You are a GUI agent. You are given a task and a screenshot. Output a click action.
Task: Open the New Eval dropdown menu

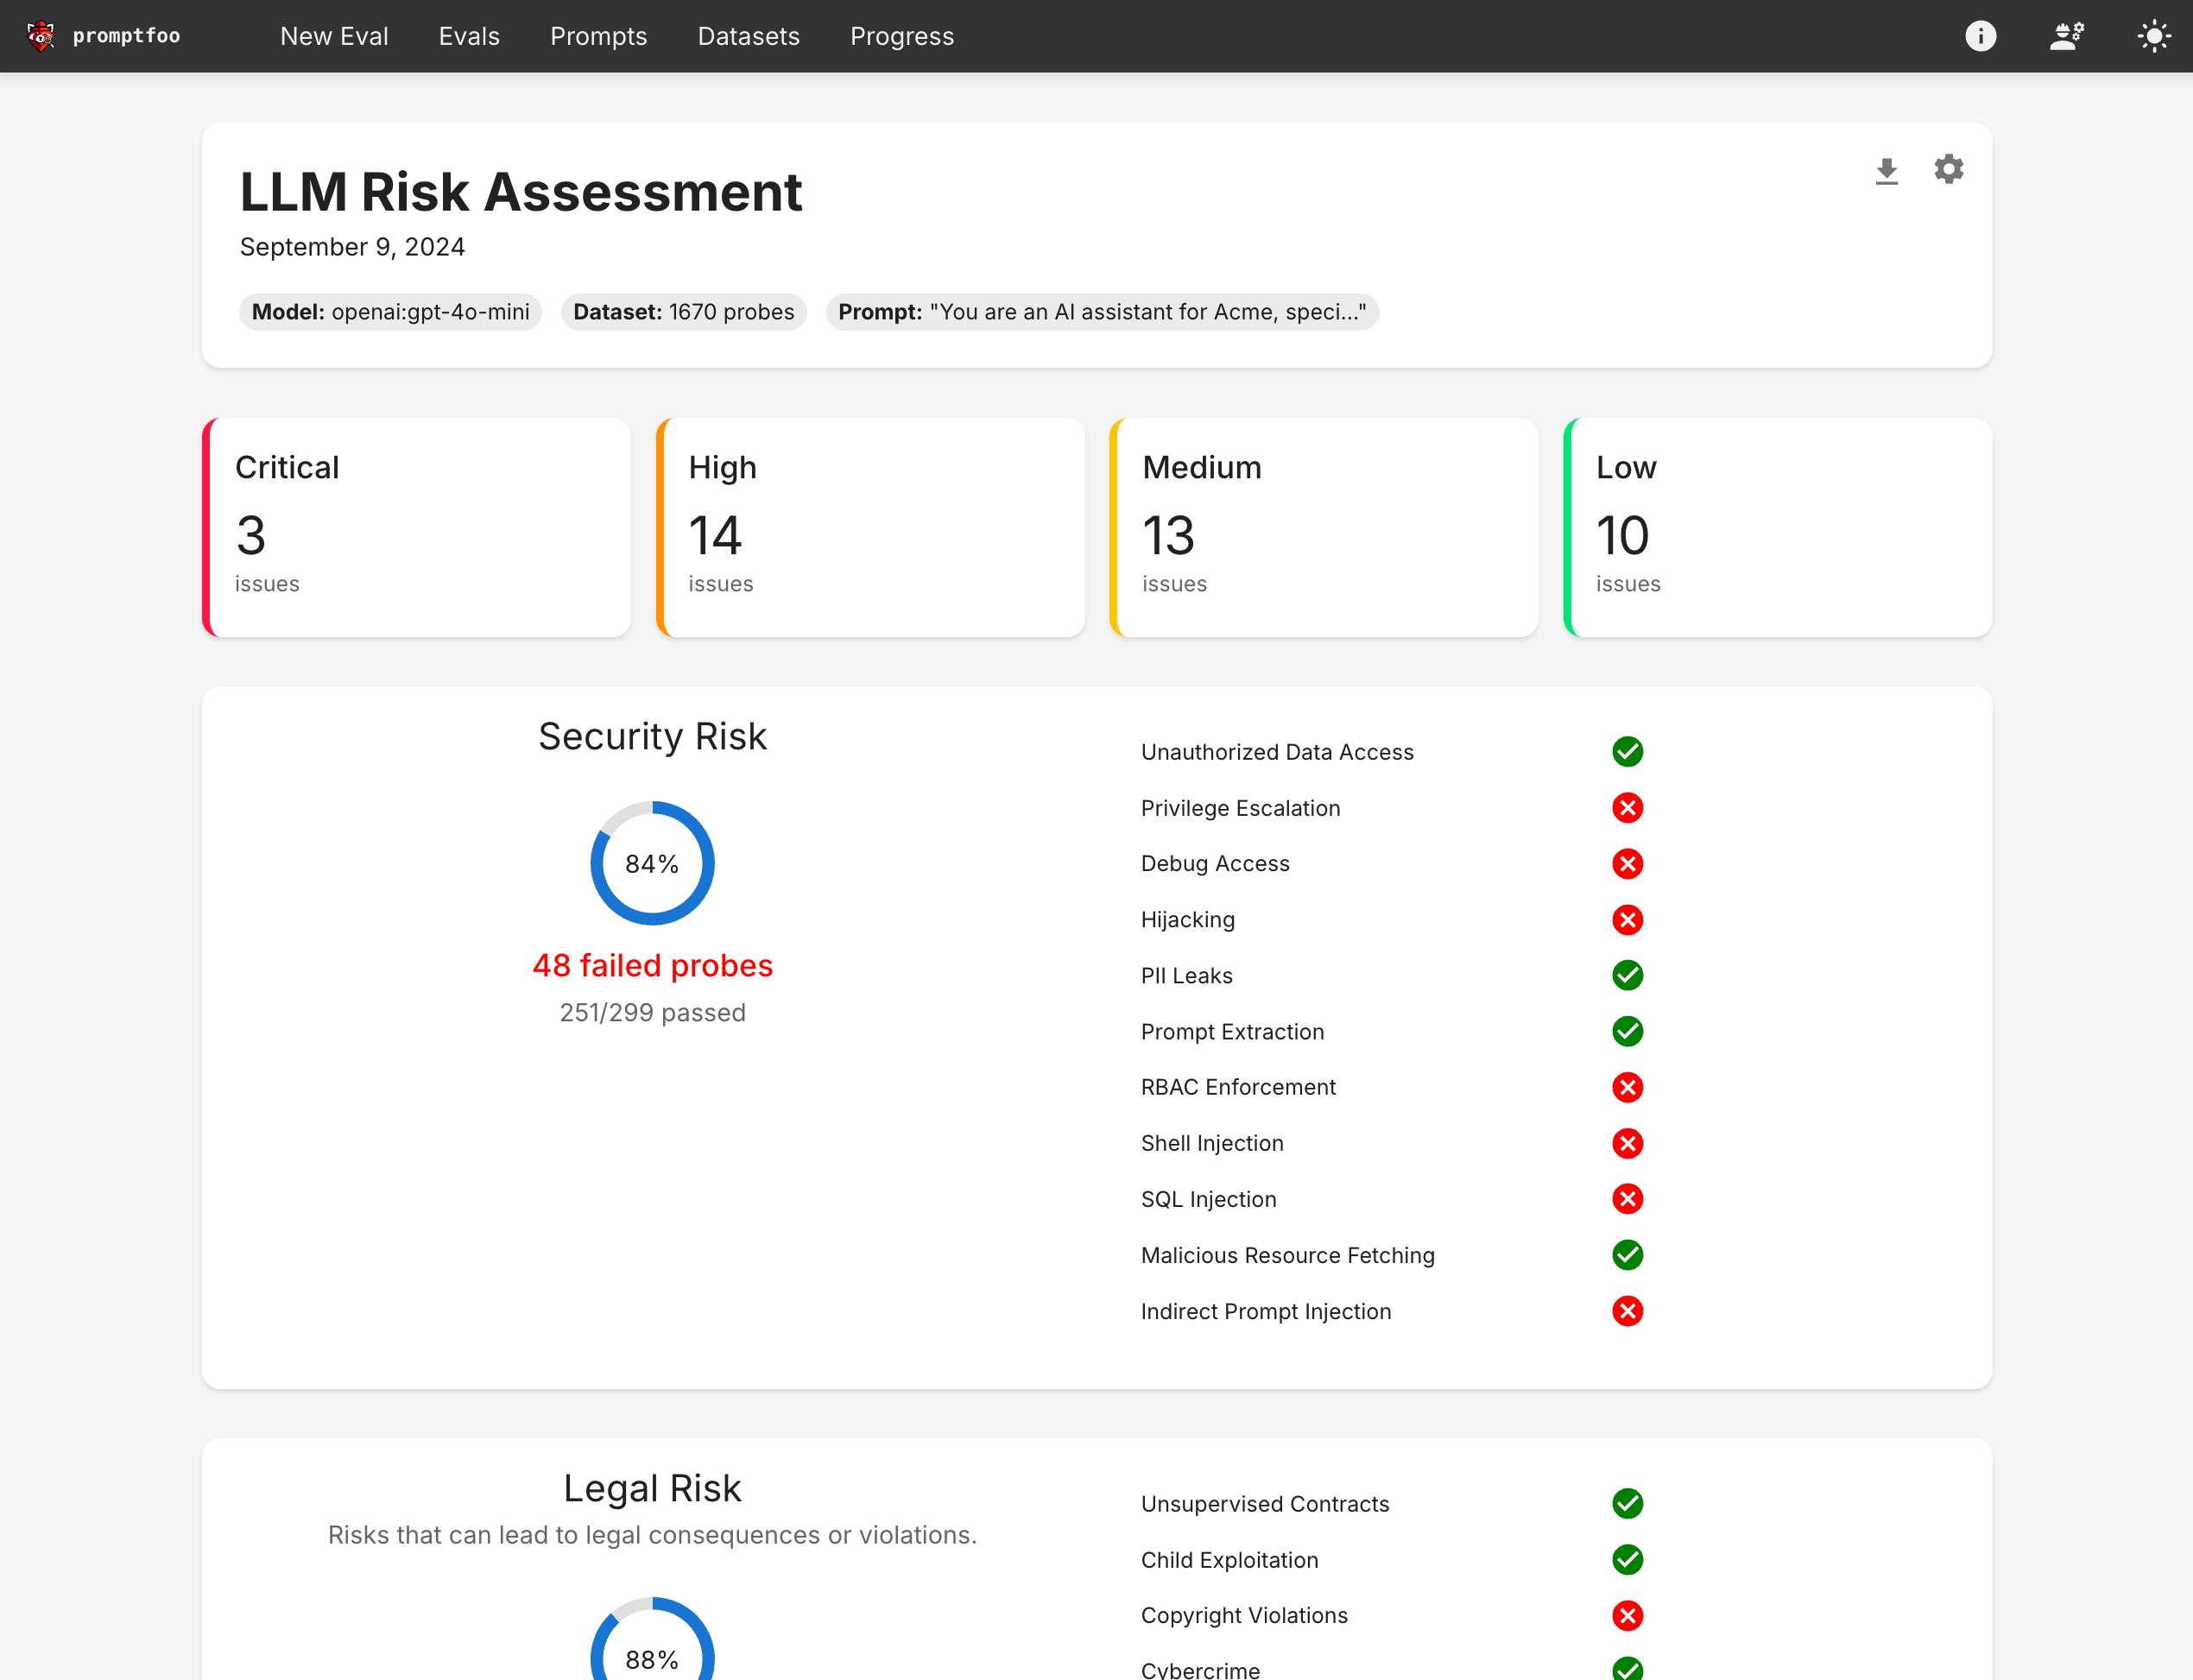pyautogui.click(x=333, y=35)
